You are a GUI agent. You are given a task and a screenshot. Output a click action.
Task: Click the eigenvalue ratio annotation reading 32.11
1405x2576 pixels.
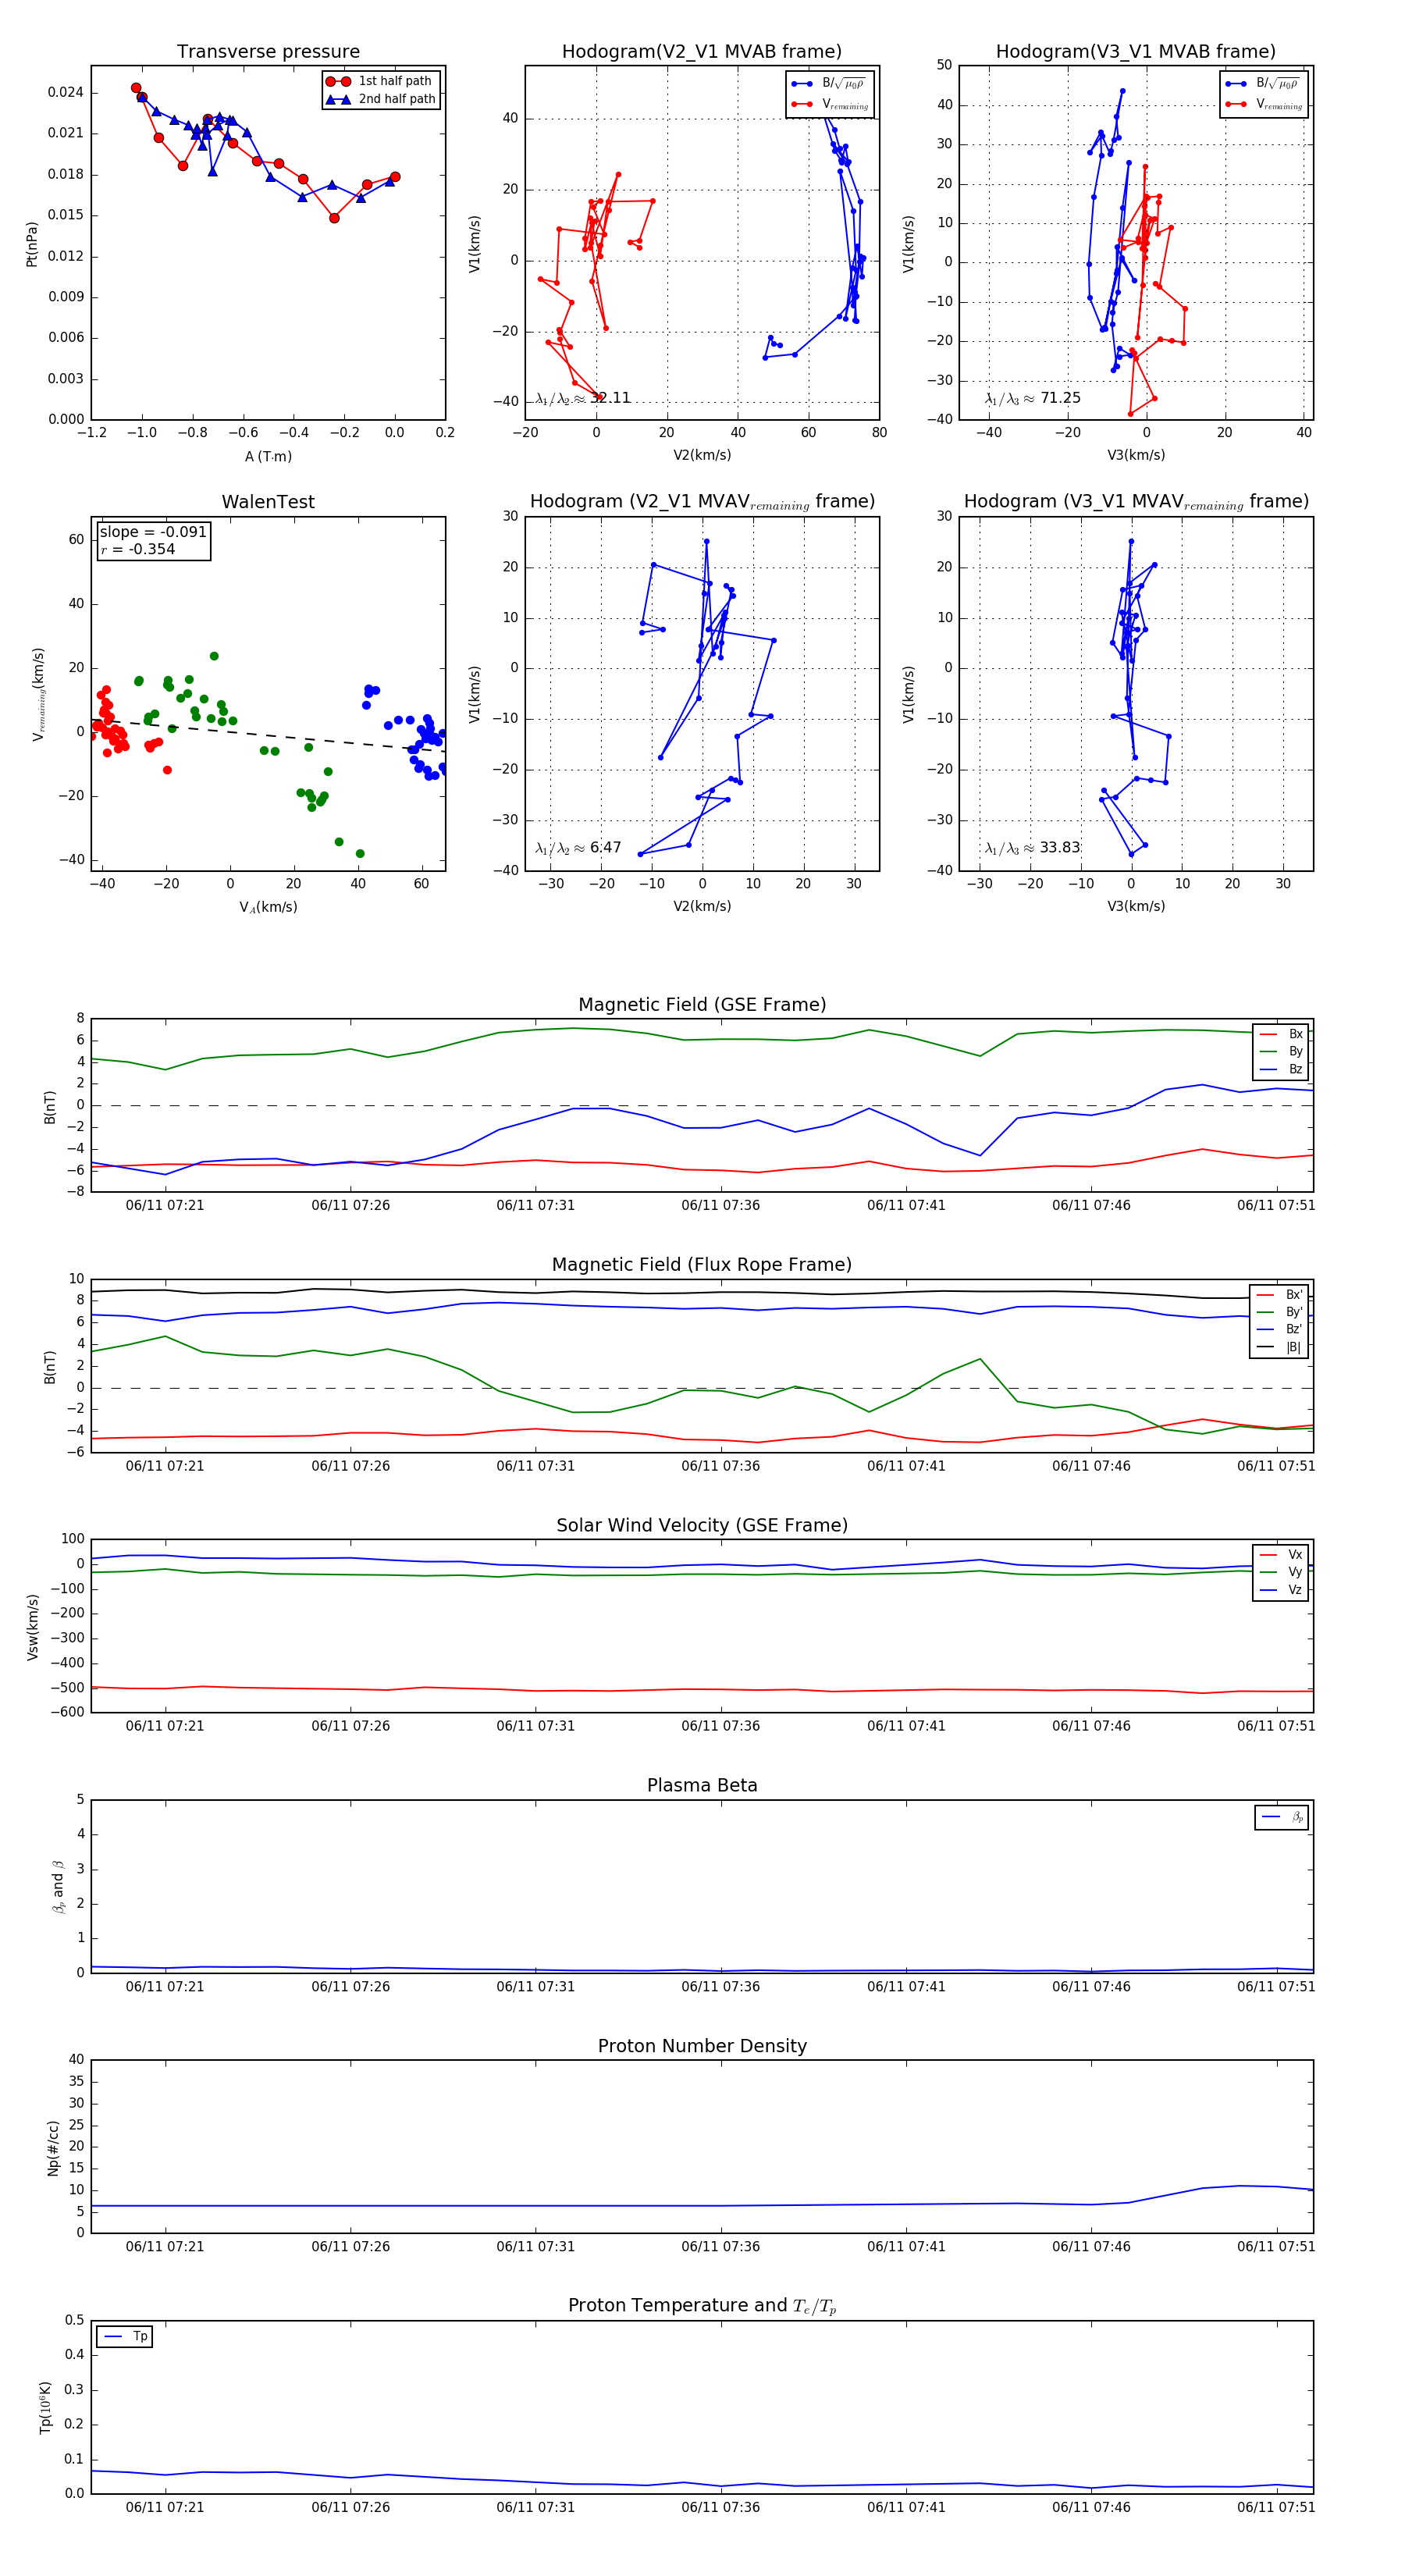pos(583,398)
